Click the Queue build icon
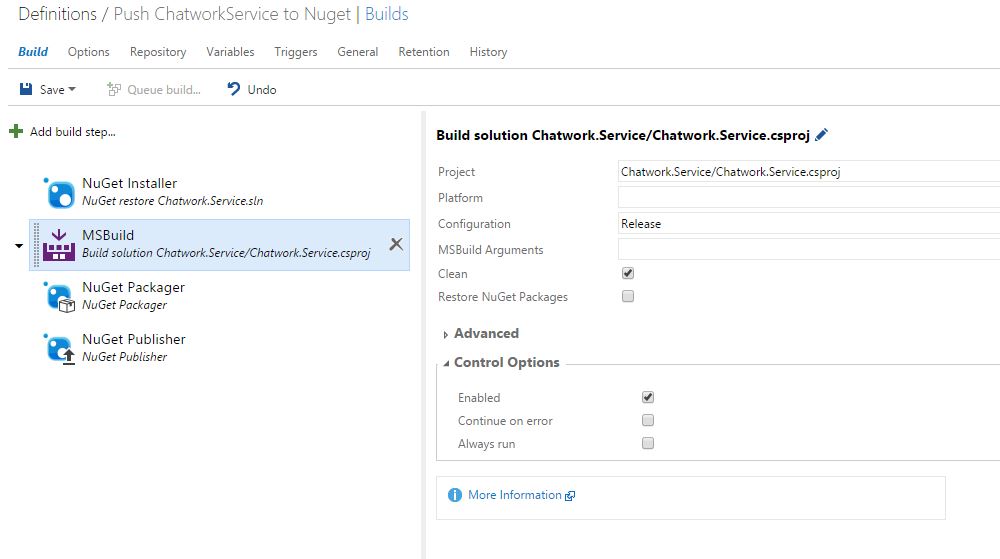This screenshot has width=1000, height=559. [x=114, y=89]
